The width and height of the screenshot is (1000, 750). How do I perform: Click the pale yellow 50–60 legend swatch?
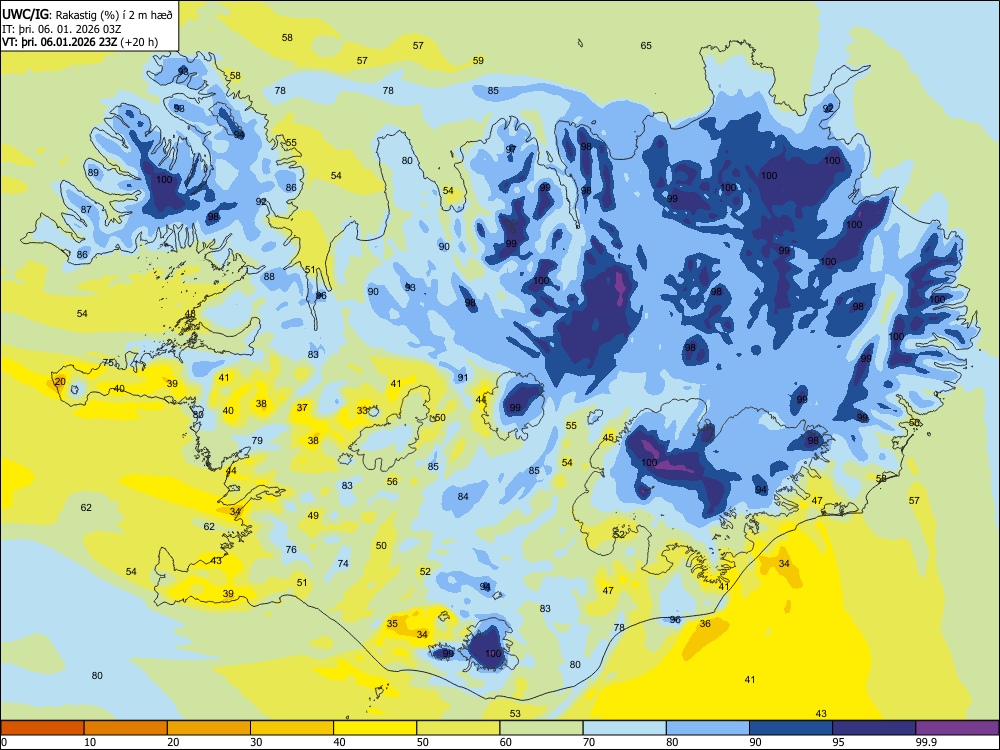tap(458, 728)
